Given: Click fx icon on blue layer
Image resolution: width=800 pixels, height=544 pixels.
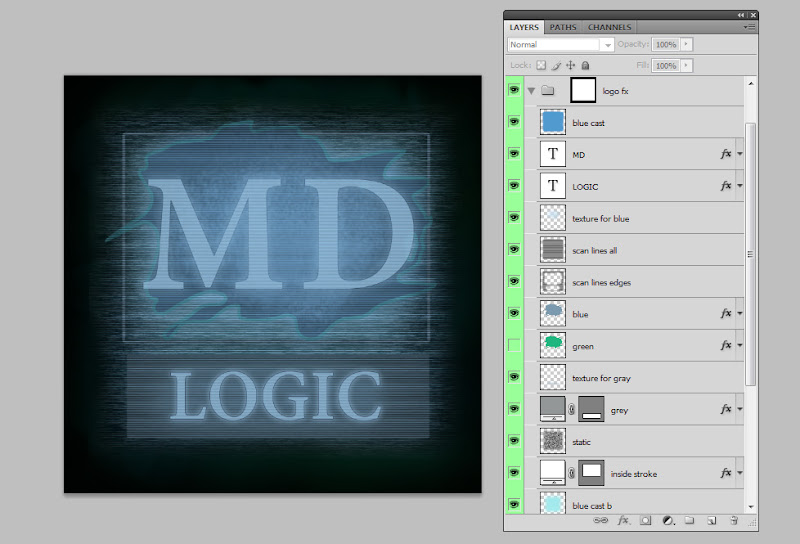Looking at the screenshot, I should point(726,313).
